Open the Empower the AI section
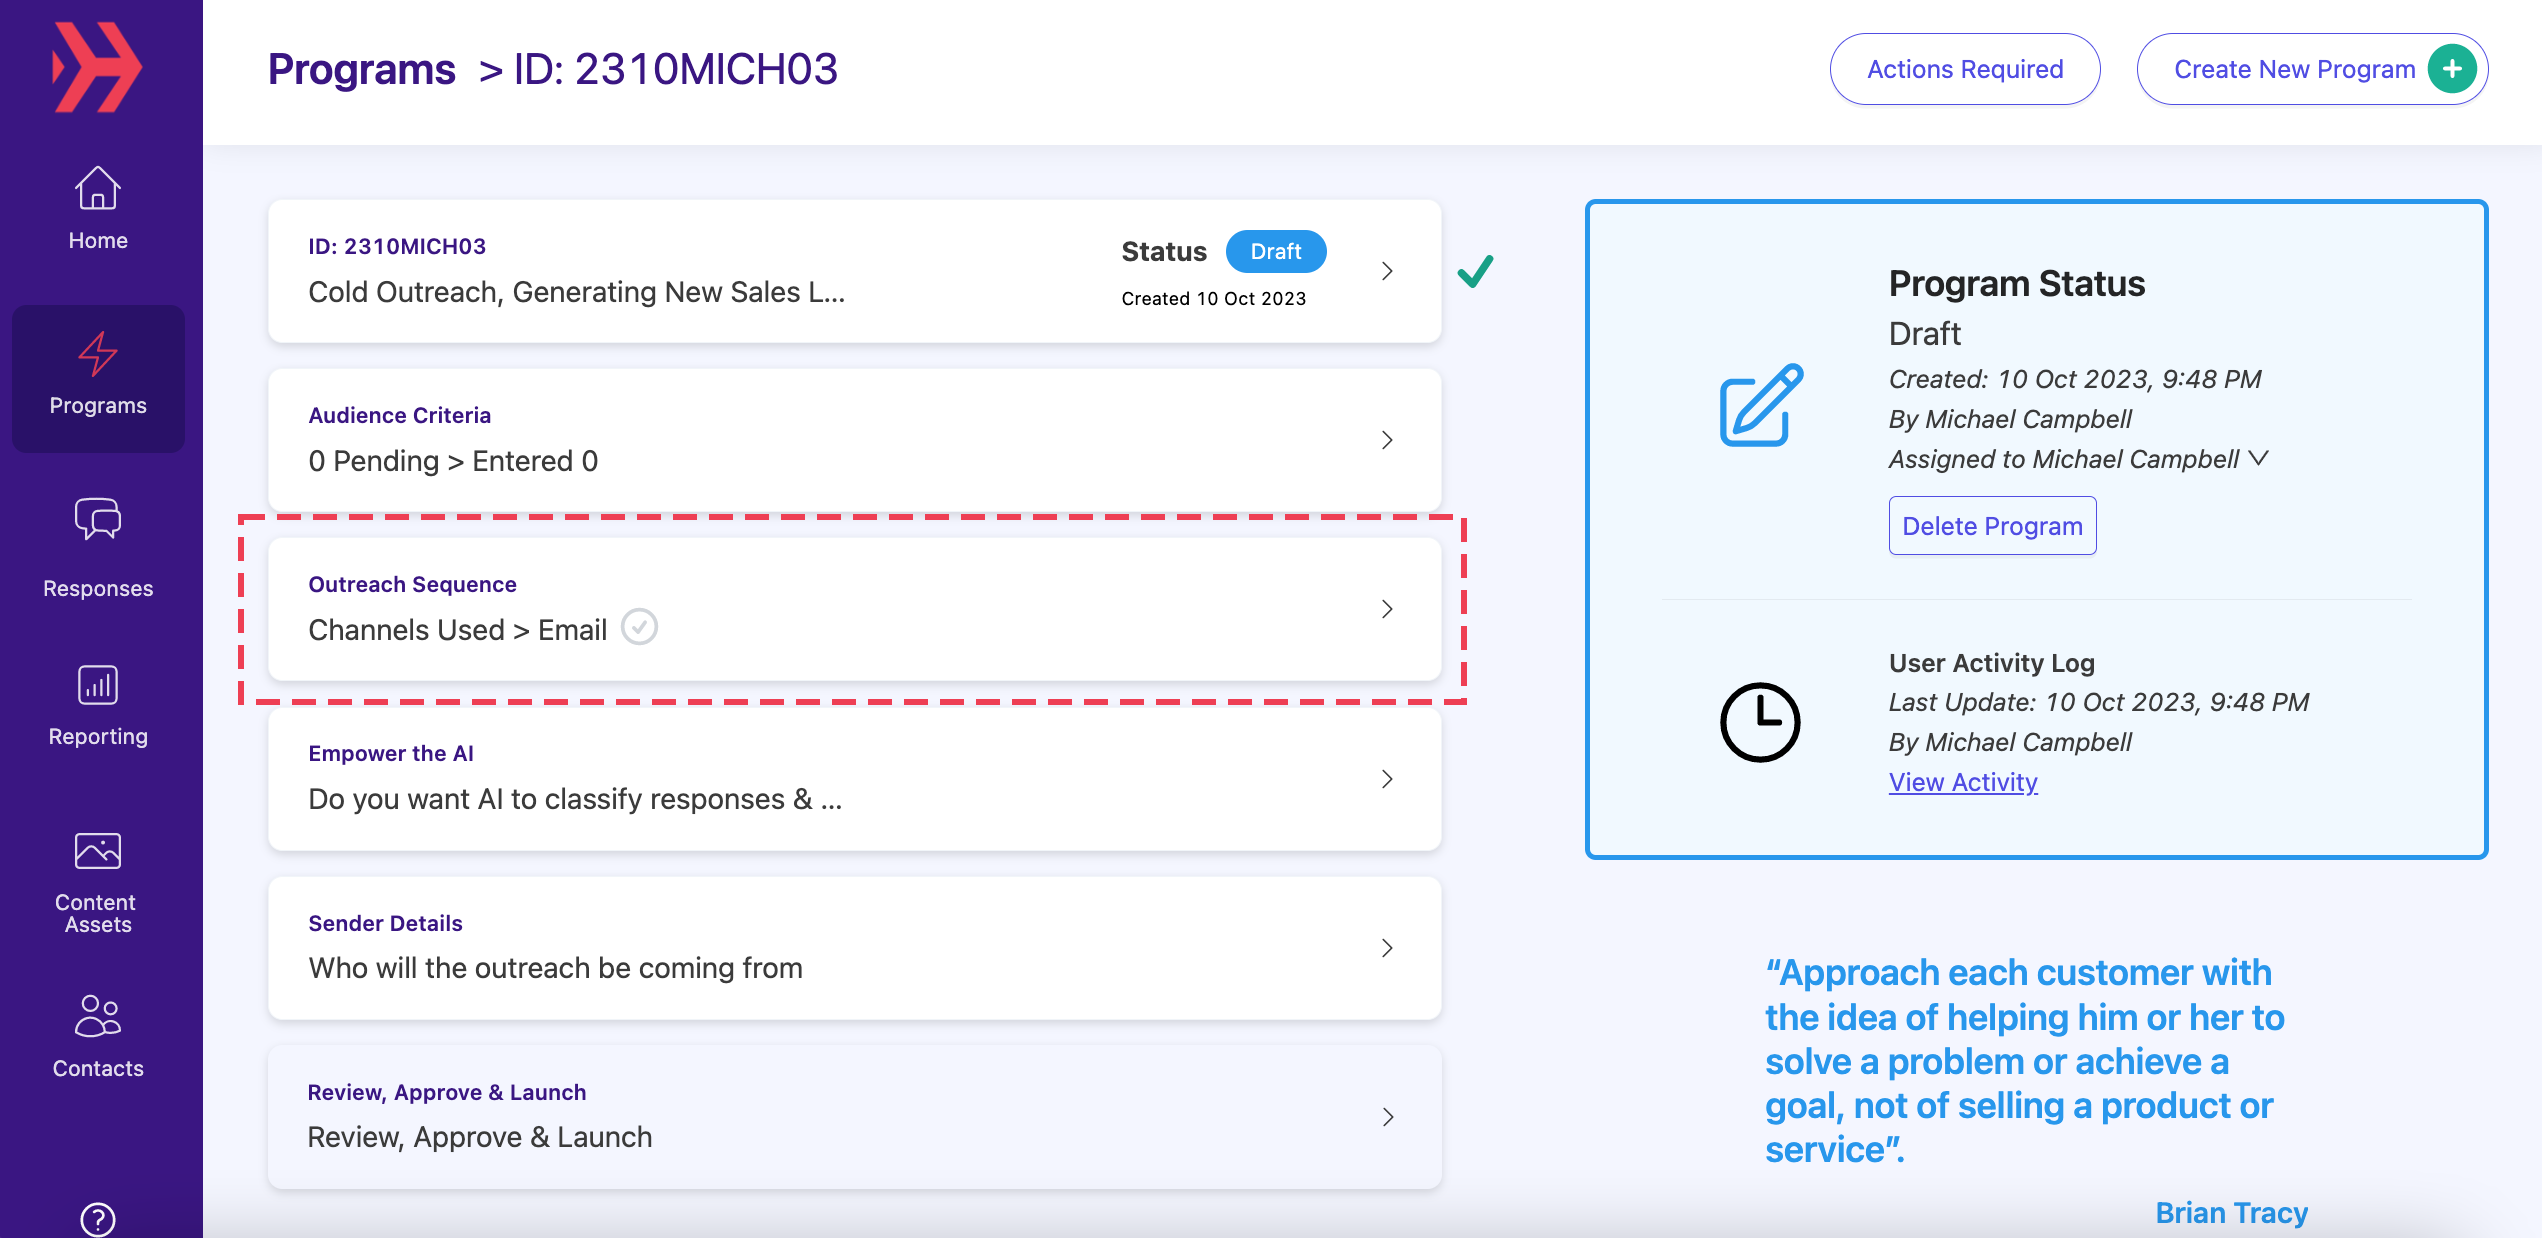 (855, 779)
